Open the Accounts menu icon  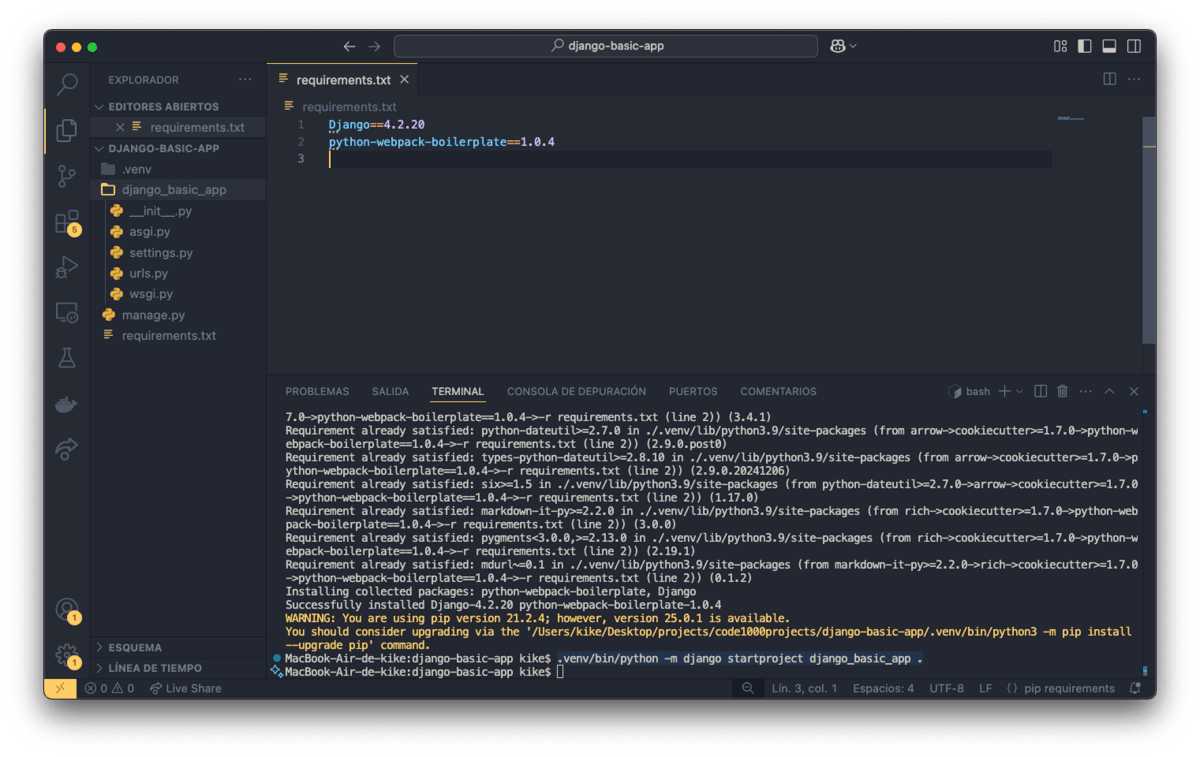(x=67, y=609)
